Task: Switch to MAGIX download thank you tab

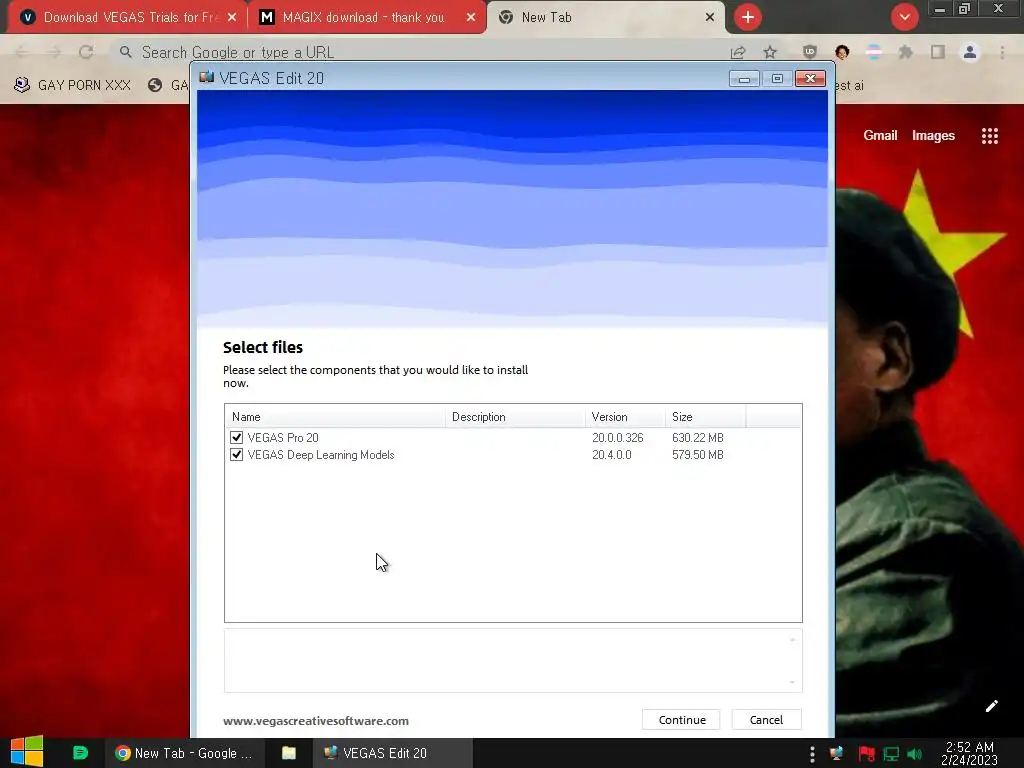Action: point(363,17)
